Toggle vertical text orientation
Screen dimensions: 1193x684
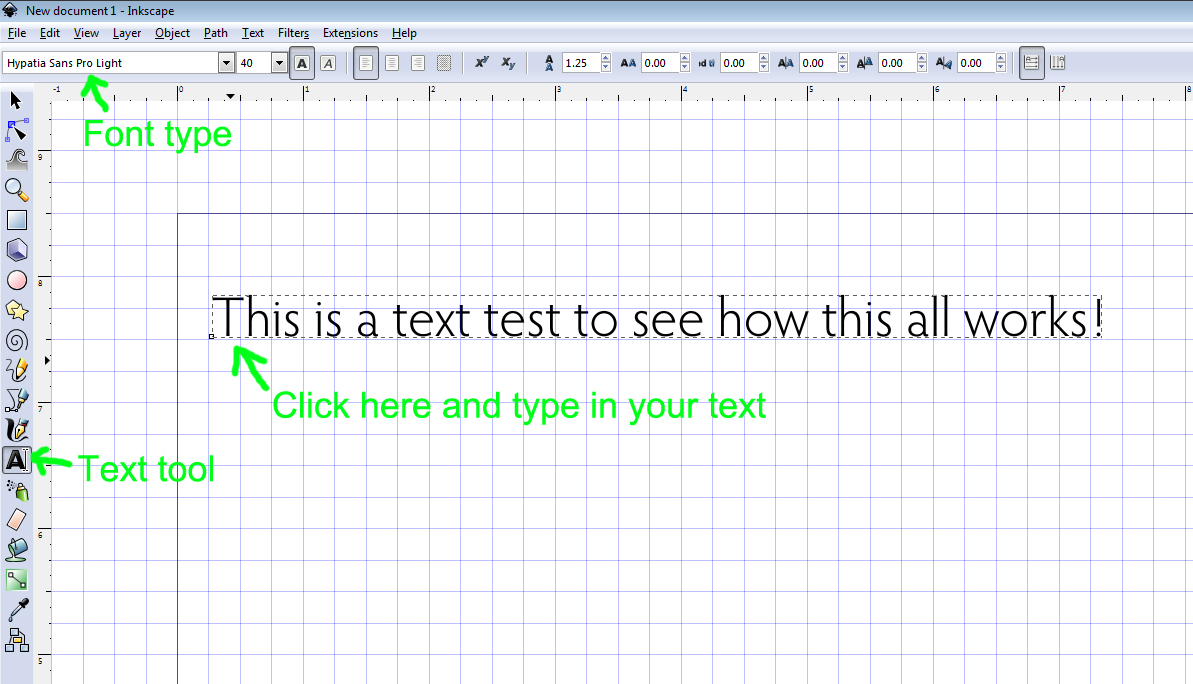[x=1057, y=62]
